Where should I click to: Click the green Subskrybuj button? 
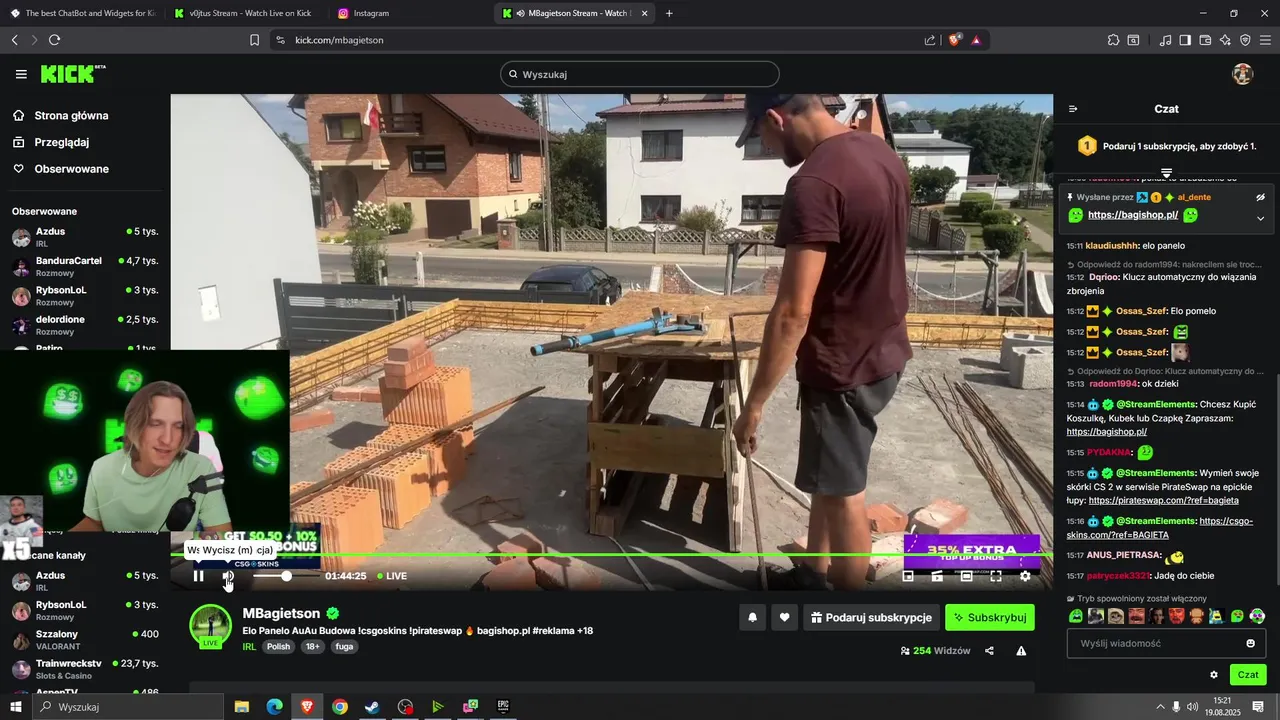(x=990, y=618)
